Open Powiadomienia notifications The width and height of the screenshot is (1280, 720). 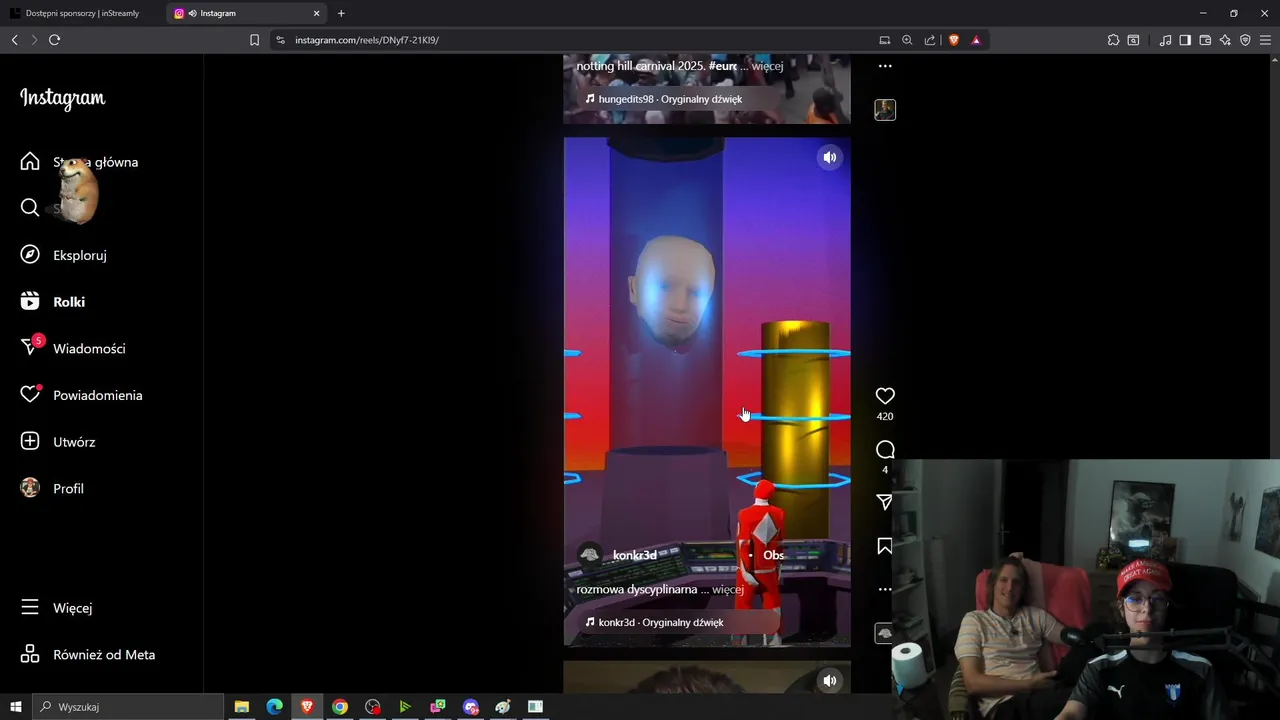(x=81, y=395)
